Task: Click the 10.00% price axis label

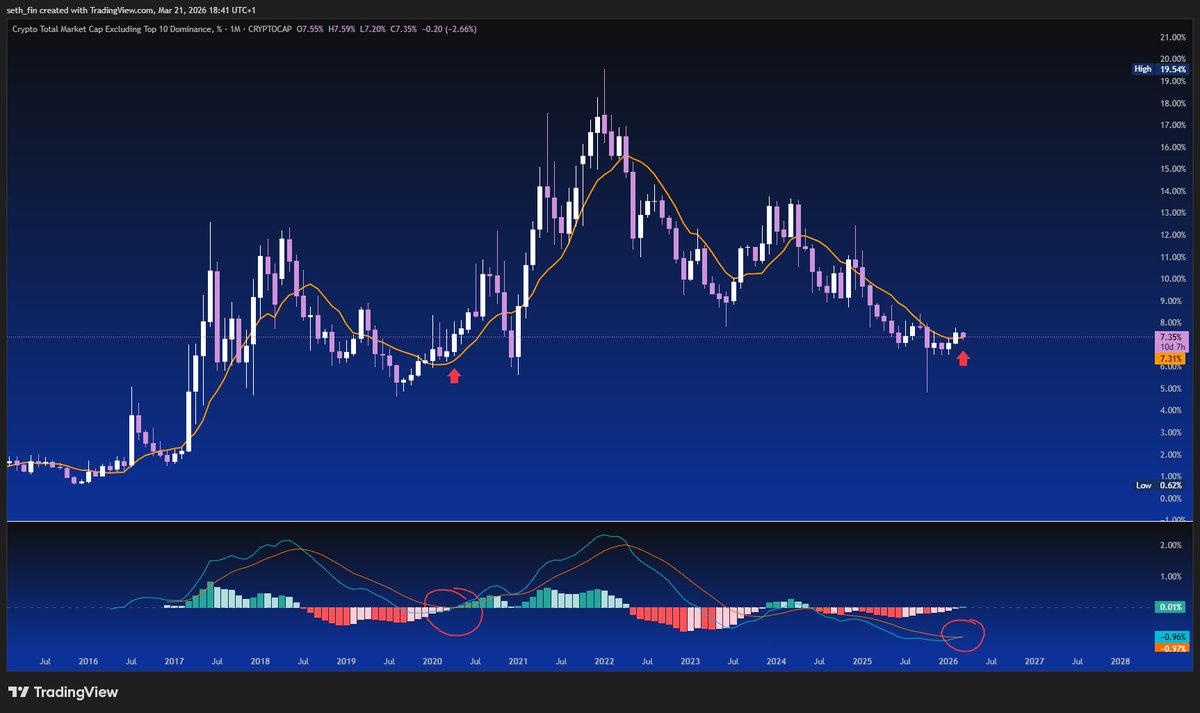Action: 1171,279
